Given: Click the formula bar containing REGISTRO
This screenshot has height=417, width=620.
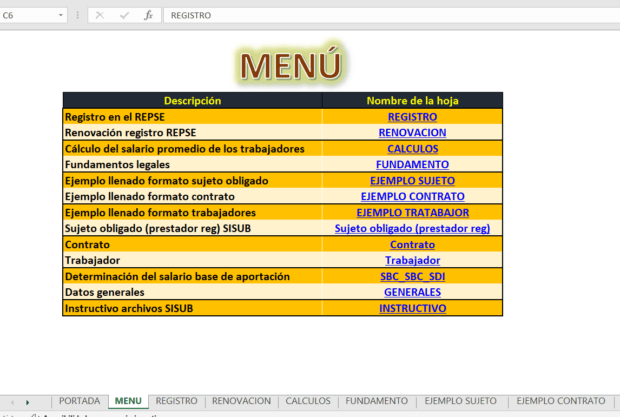Looking at the screenshot, I should 390,16.
